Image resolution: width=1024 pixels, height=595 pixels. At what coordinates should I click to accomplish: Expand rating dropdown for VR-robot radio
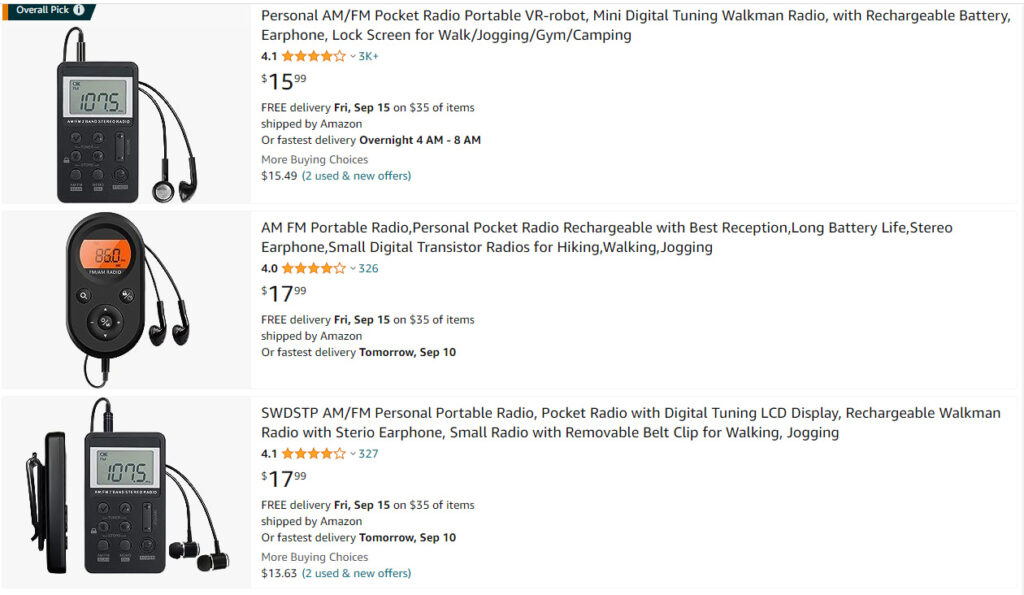[353, 56]
